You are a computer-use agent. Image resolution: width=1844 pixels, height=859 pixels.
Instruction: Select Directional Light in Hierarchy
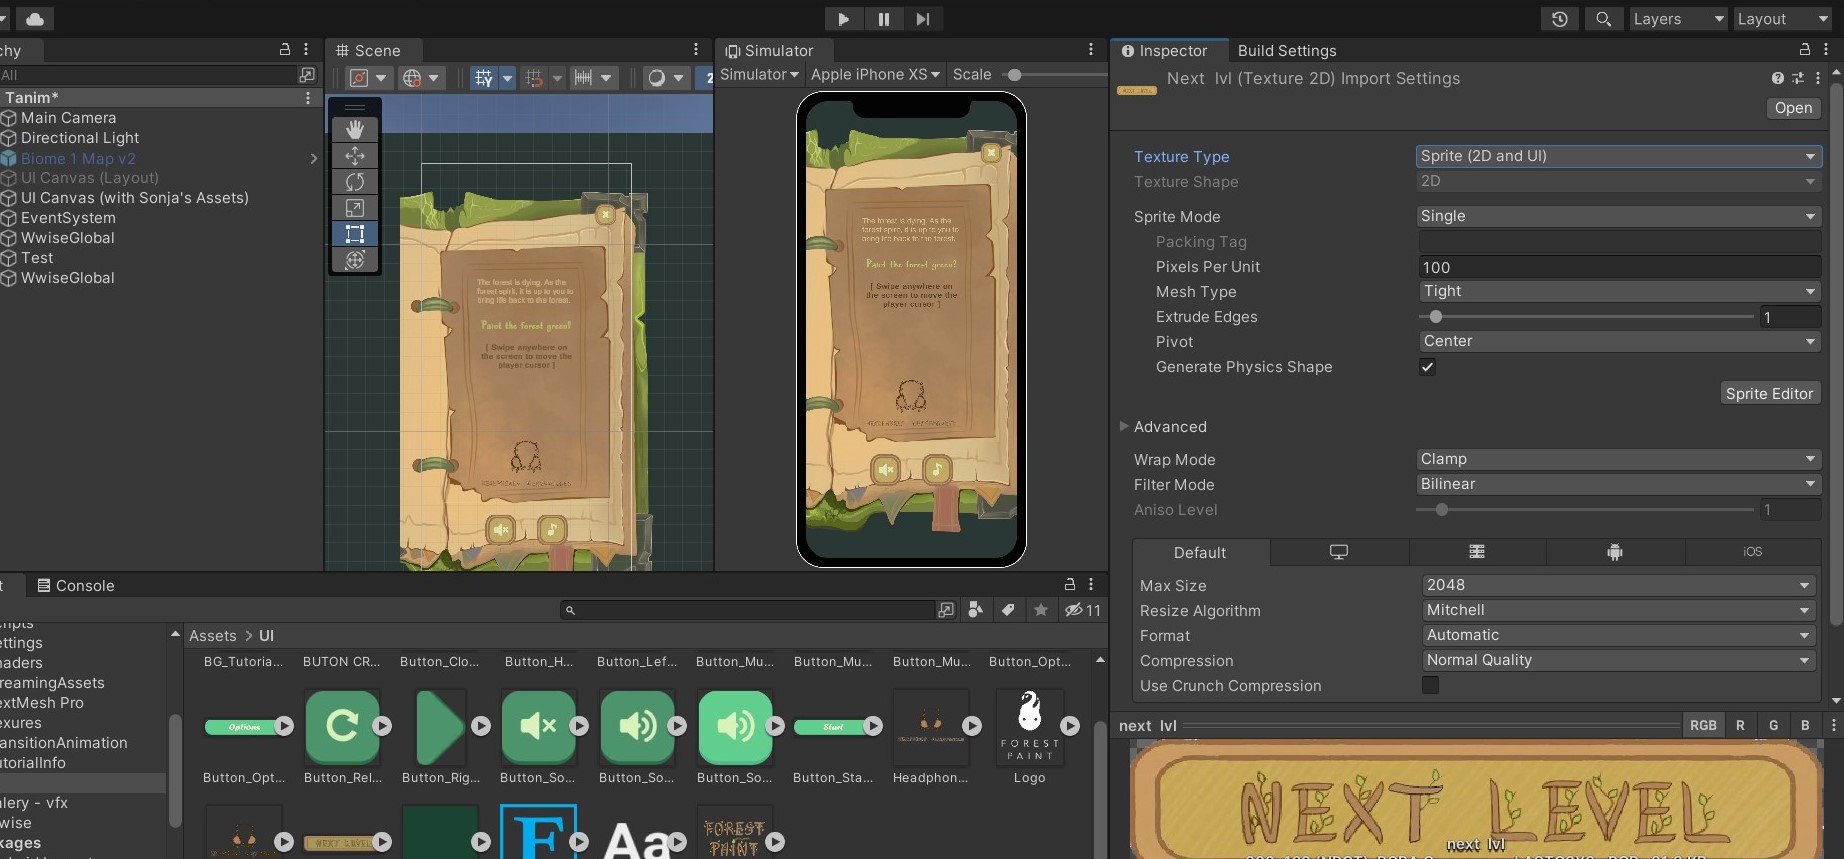(80, 137)
